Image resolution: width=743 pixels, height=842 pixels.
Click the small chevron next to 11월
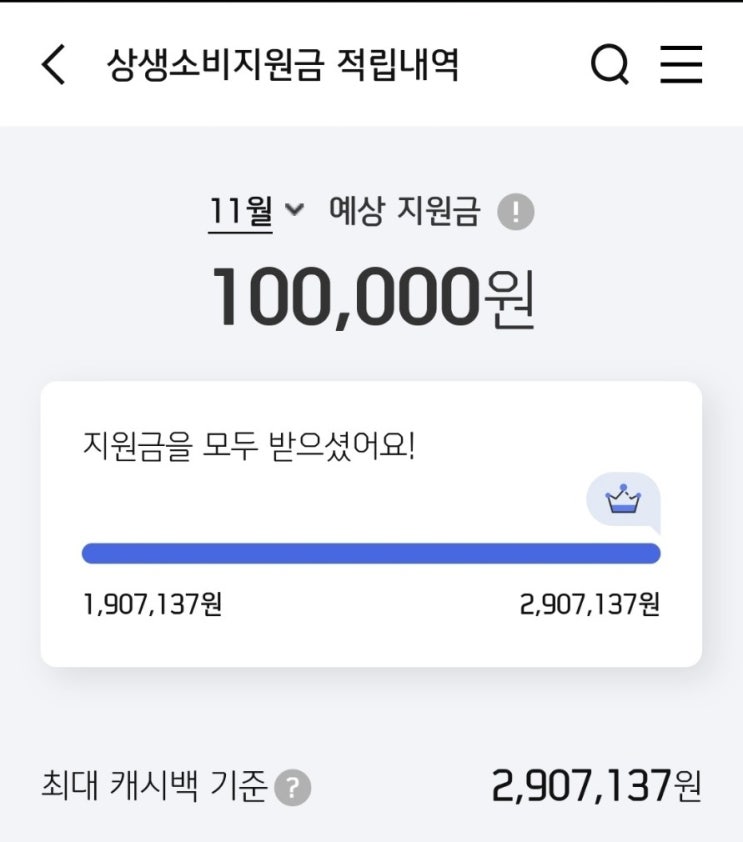coord(293,210)
